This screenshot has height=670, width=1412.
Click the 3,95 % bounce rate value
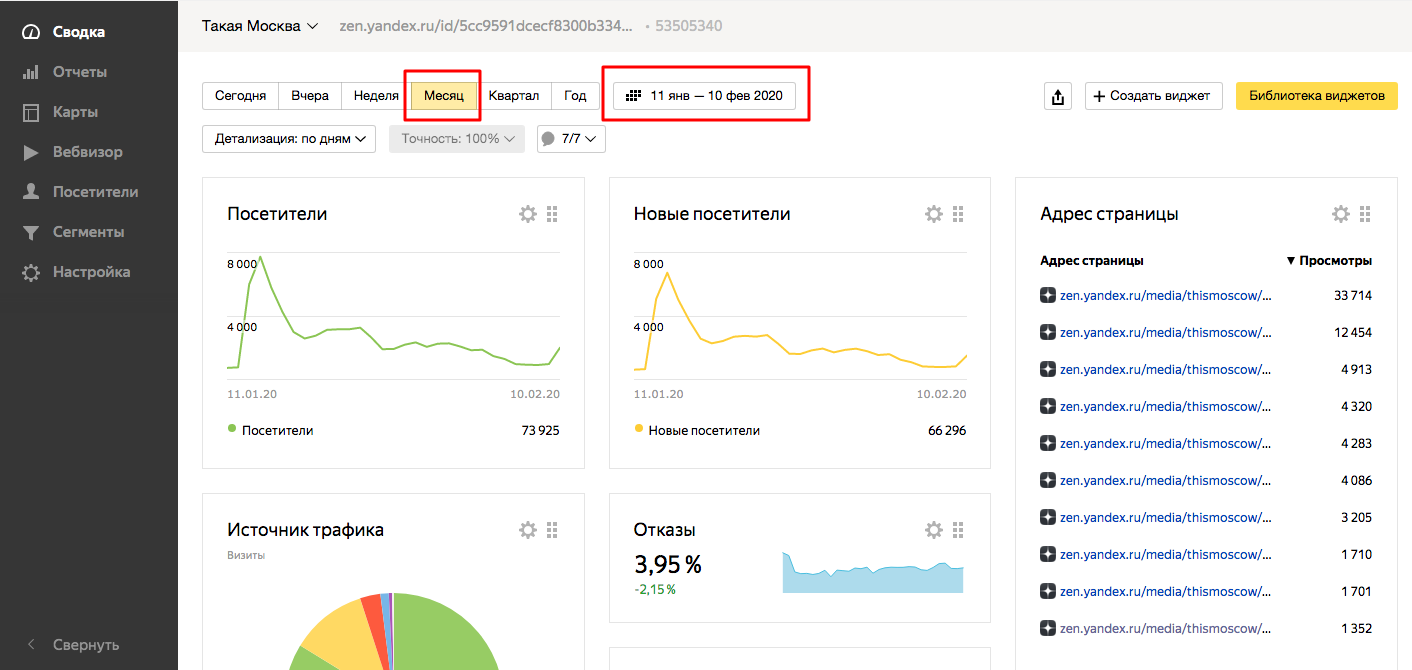tap(668, 565)
